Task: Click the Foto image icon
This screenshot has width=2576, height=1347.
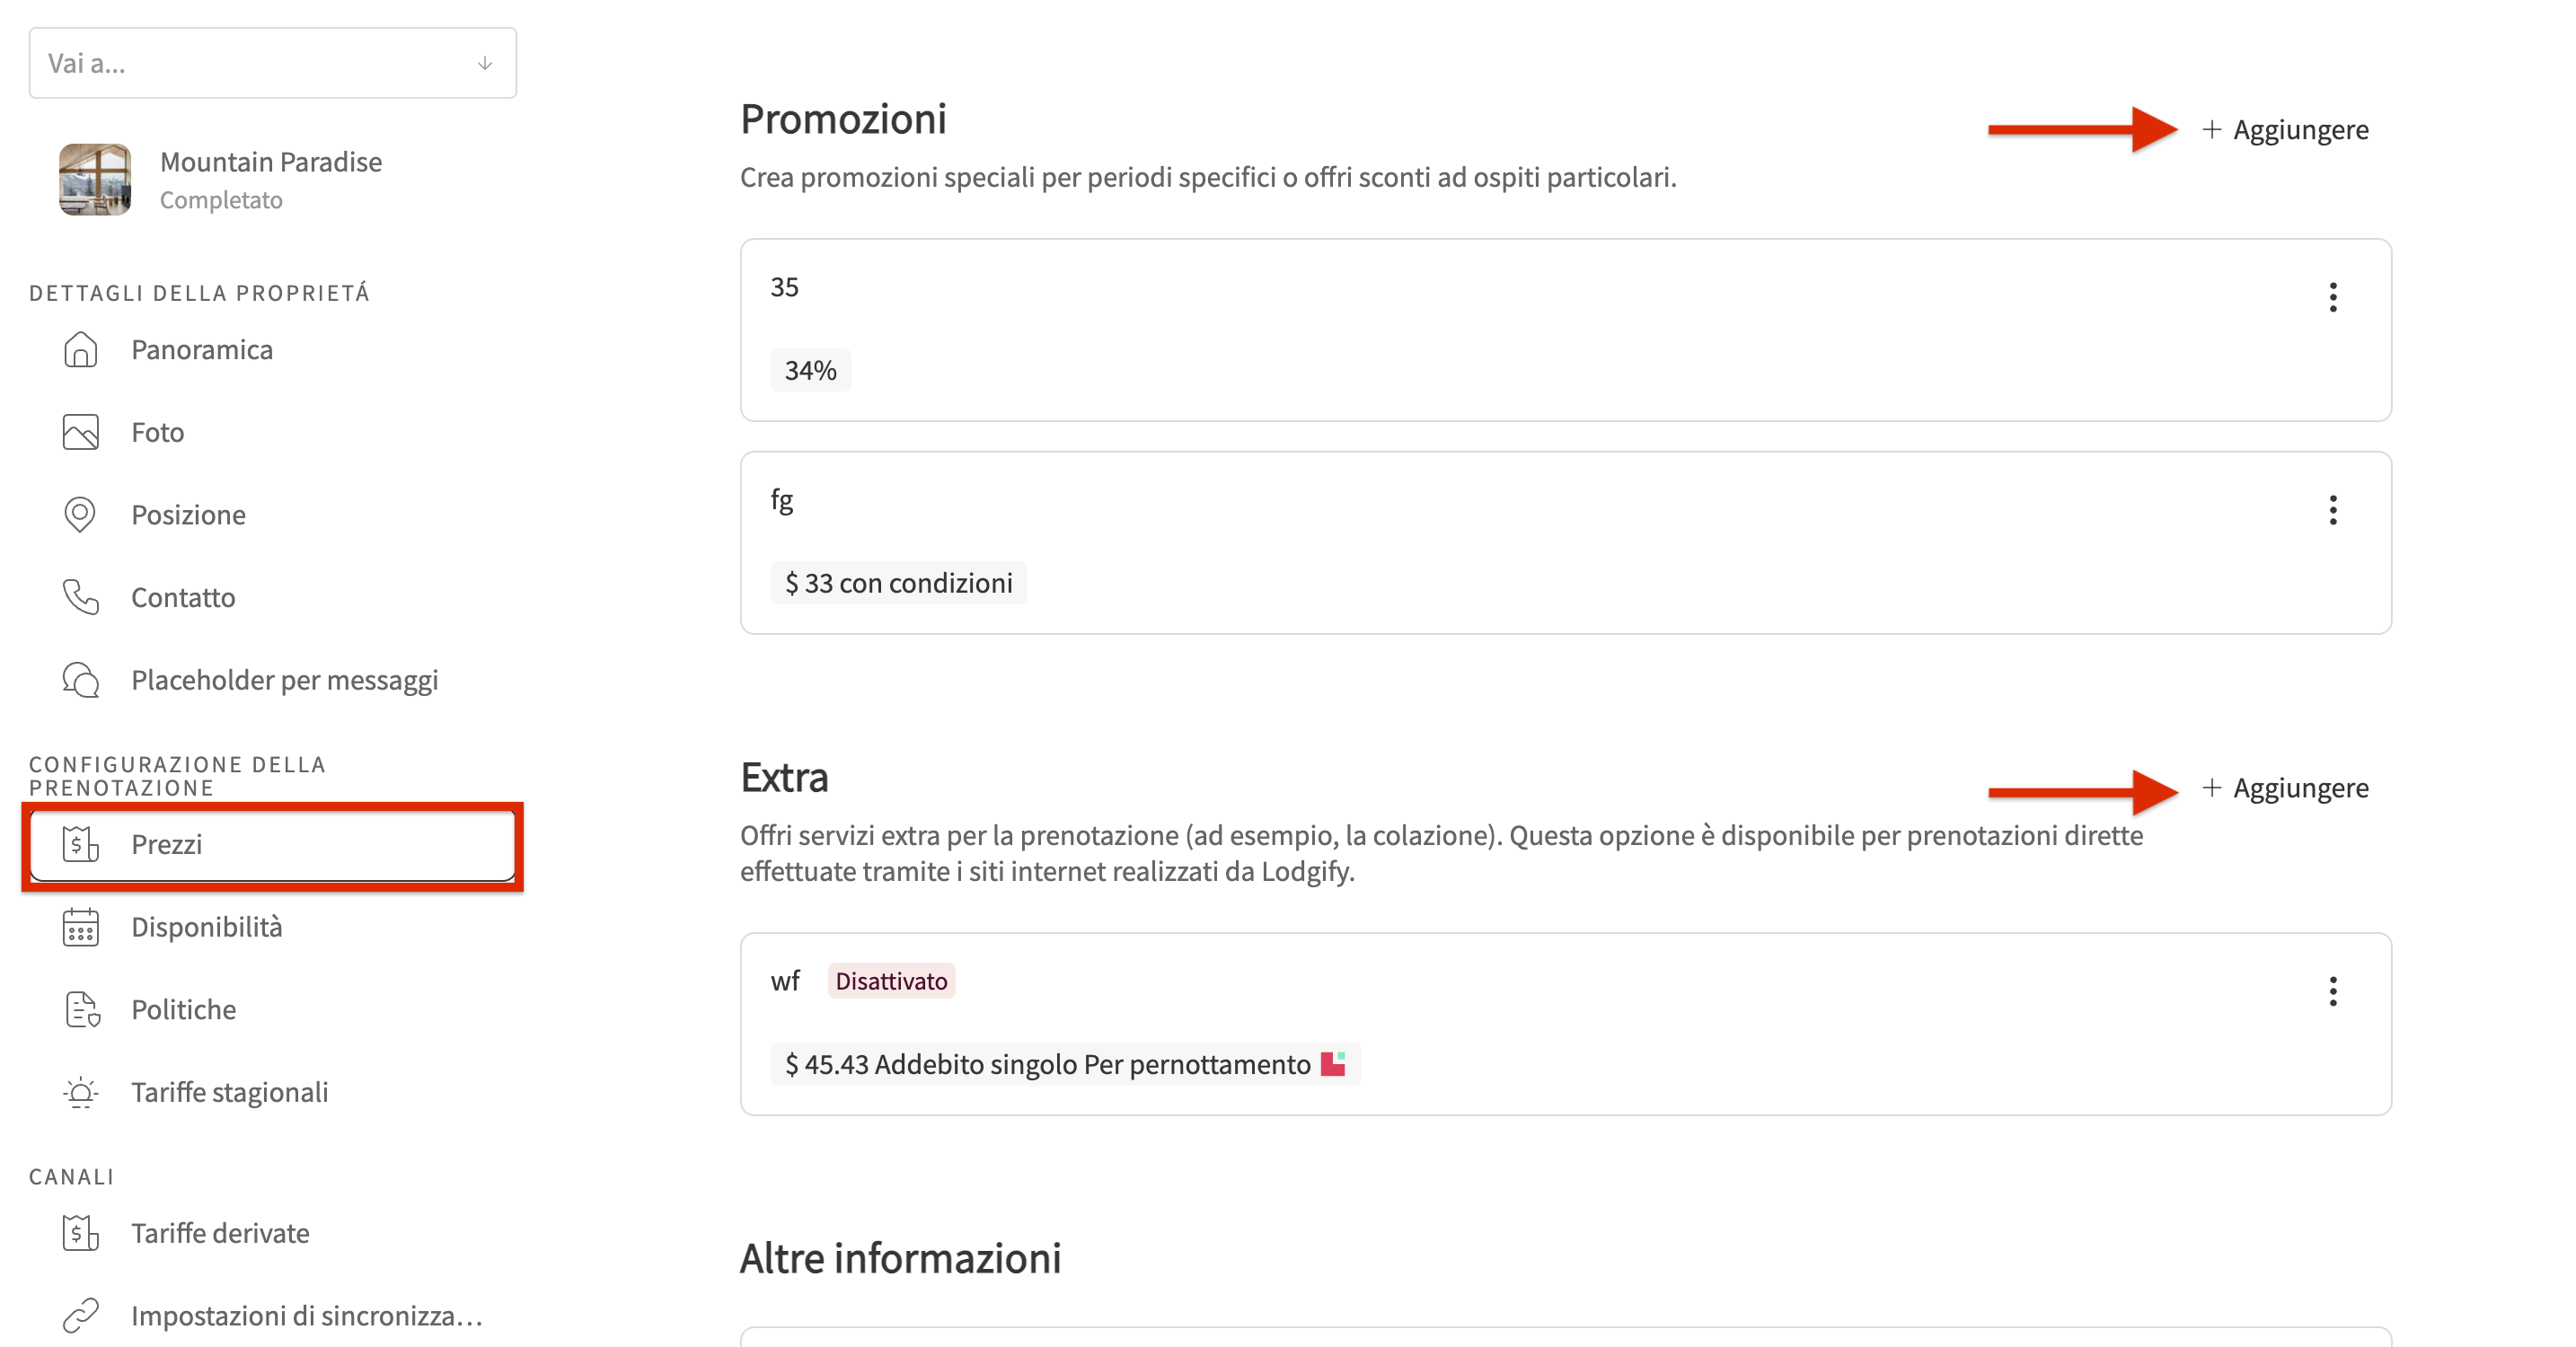Action: (80, 432)
